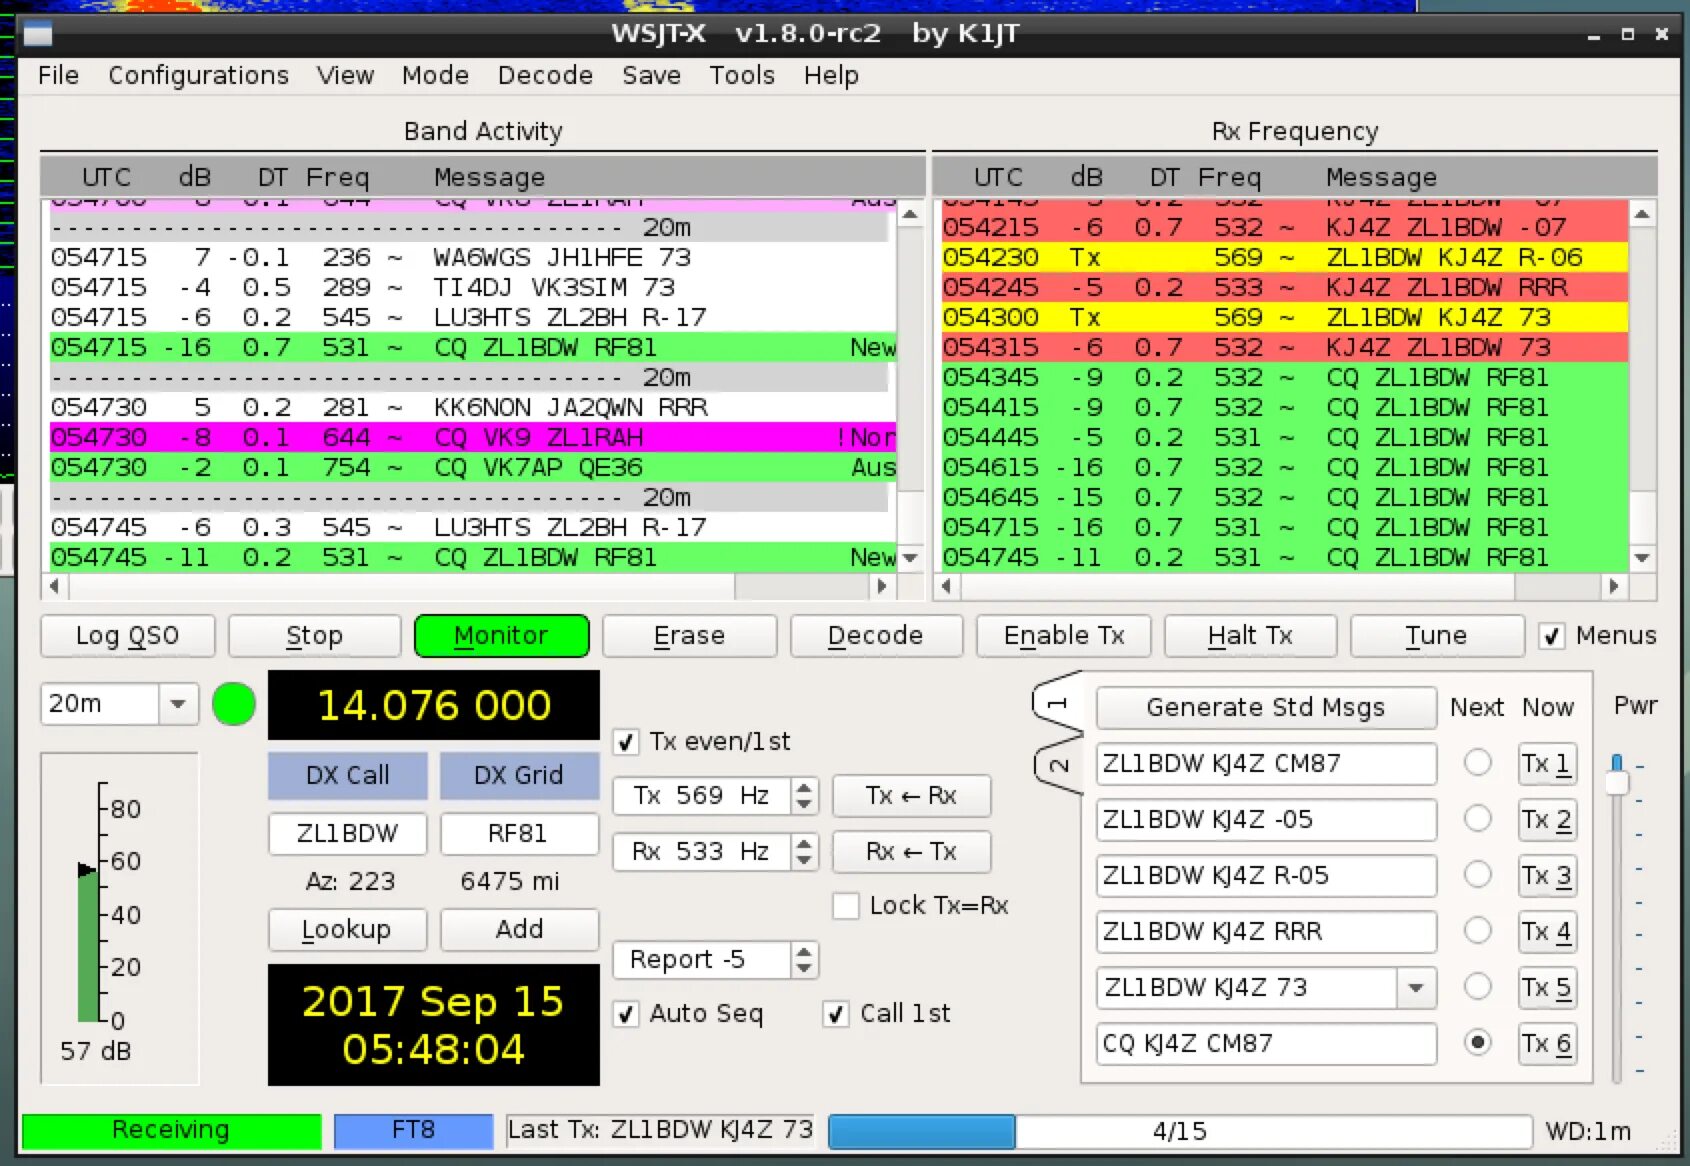This screenshot has width=1690, height=1166.
Task: Click the 14.076 000 frequency display
Action: (434, 705)
